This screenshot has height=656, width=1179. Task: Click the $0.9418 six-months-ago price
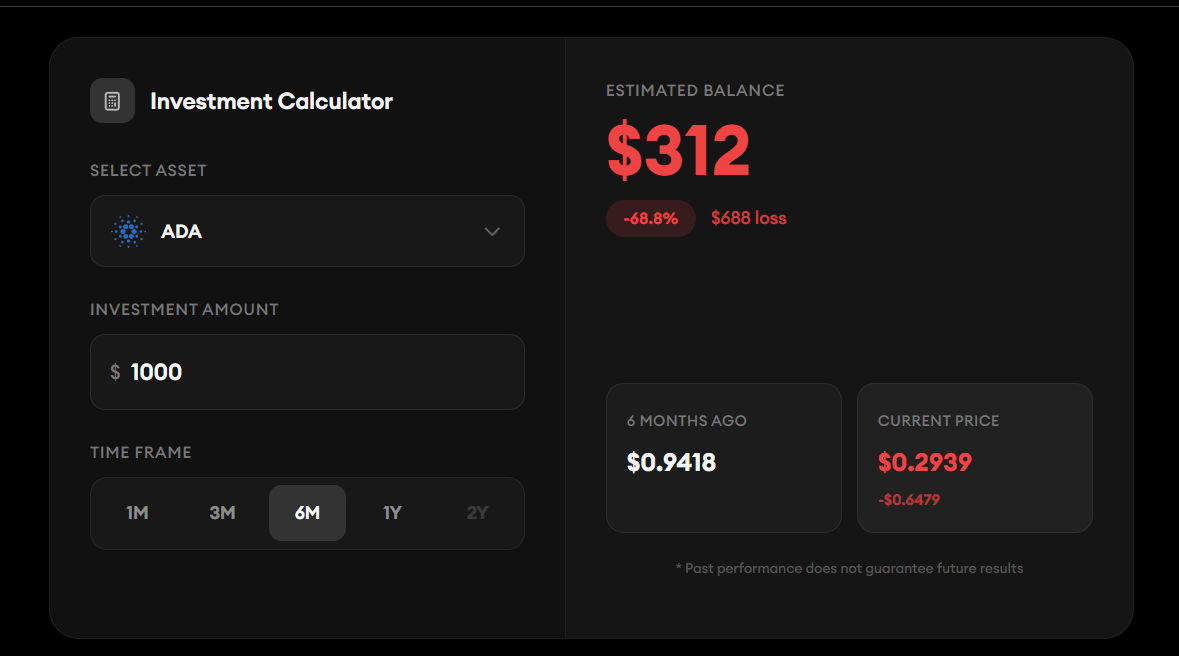[671, 462]
